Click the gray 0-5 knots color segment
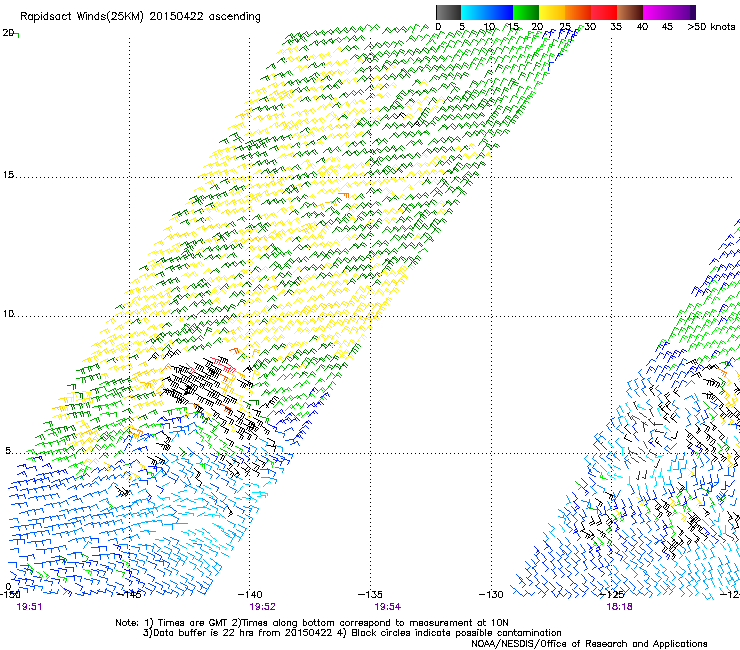Image resolution: width=740 pixels, height=650 pixels. pos(448,12)
